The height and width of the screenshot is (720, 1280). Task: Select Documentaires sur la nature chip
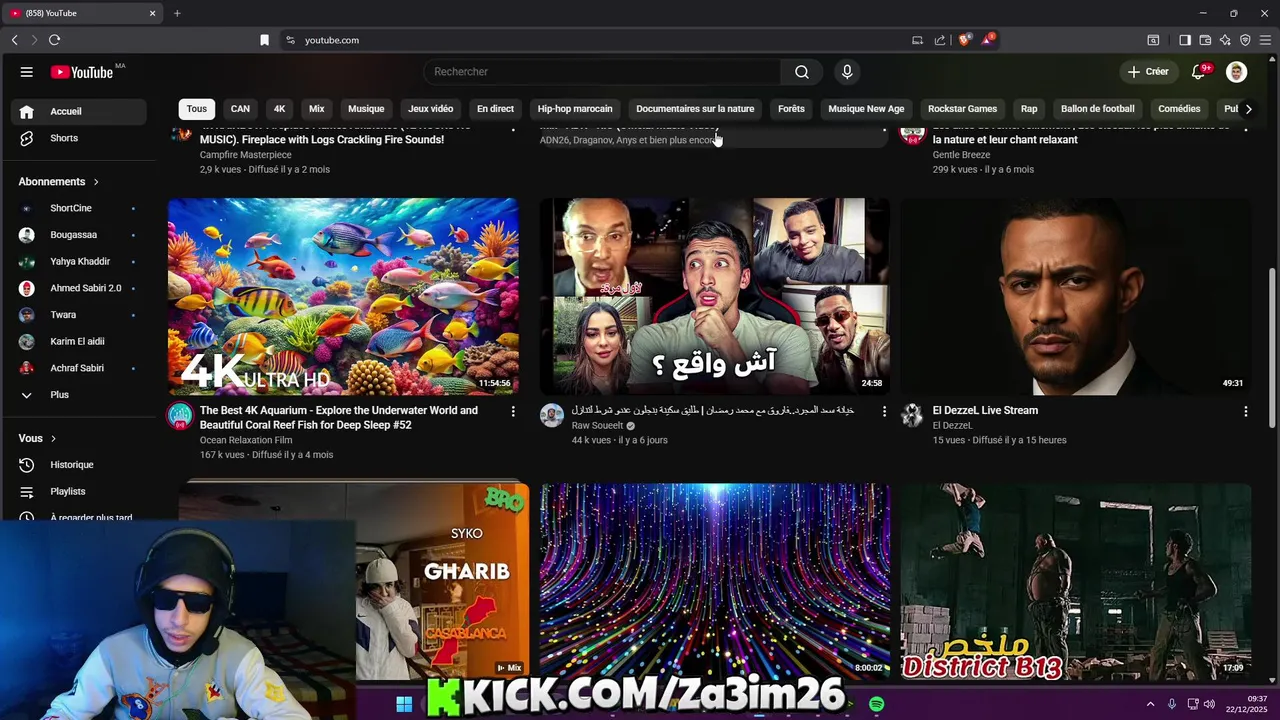[x=695, y=109]
